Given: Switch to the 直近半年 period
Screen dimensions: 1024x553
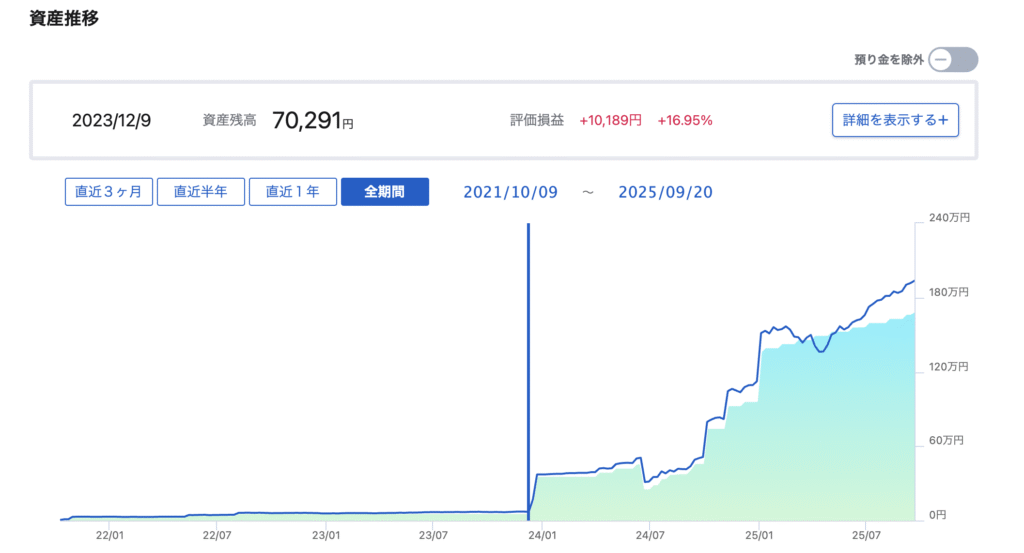Looking at the screenshot, I should click(201, 192).
